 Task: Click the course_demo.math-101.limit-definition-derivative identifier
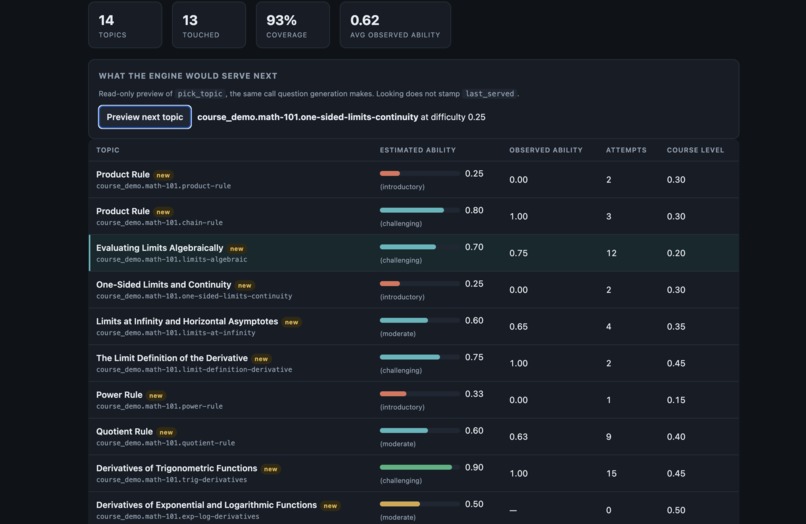pyautogui.click(x=194, y=370)
